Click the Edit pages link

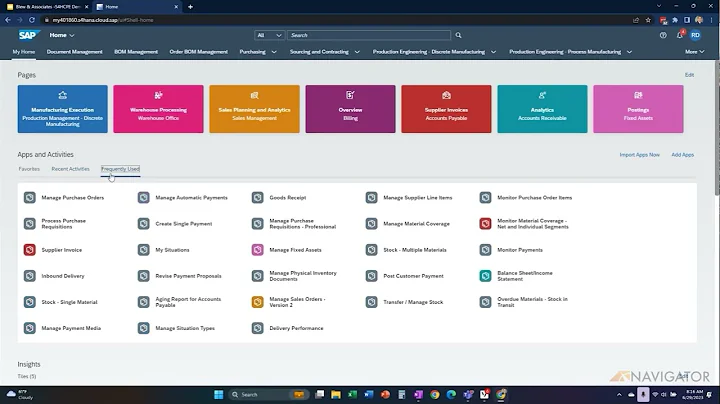click(x=689, y=75)
